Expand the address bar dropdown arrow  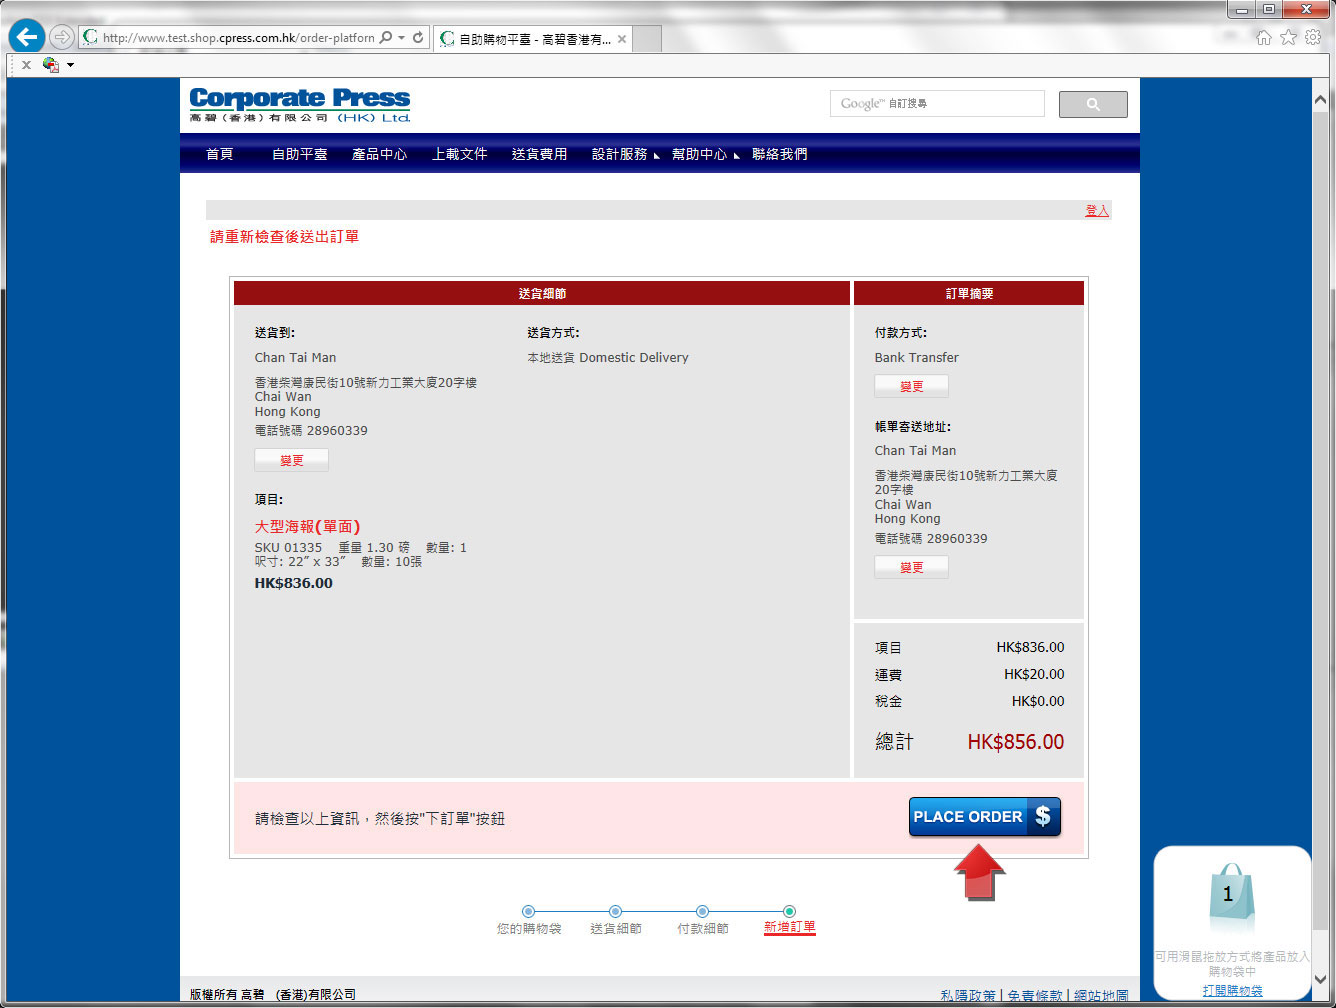point(402,38)
